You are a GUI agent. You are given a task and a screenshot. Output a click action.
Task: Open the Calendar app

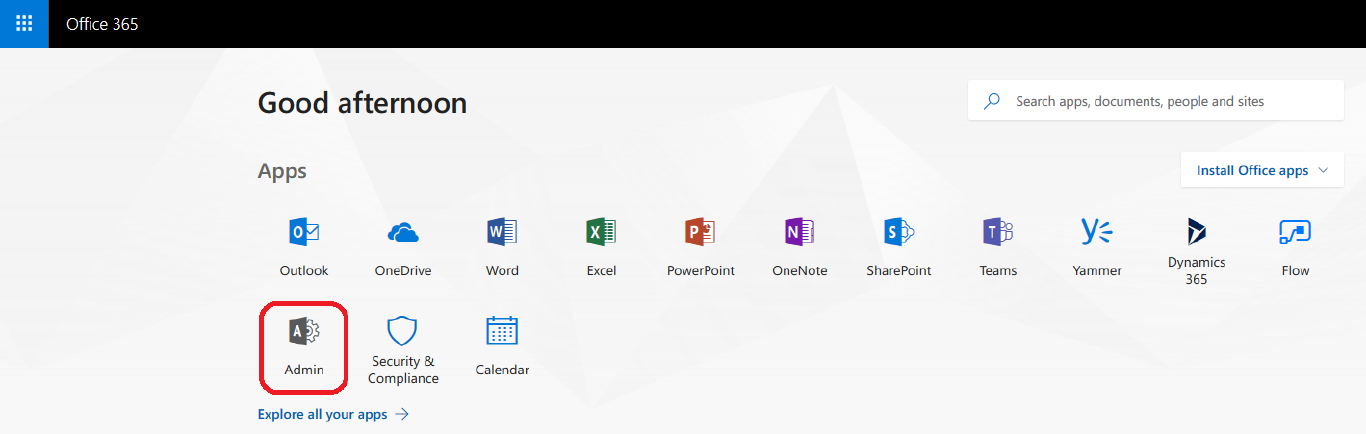[502, 345]
